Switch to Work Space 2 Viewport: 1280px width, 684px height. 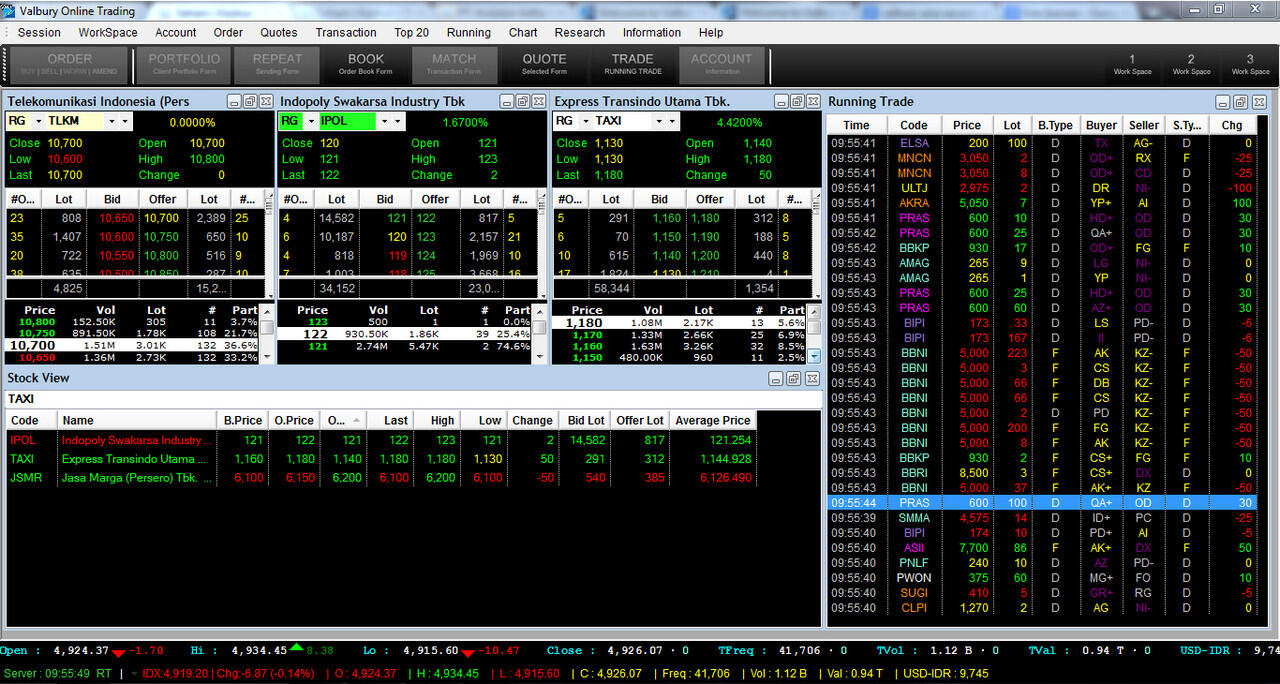1191,64
